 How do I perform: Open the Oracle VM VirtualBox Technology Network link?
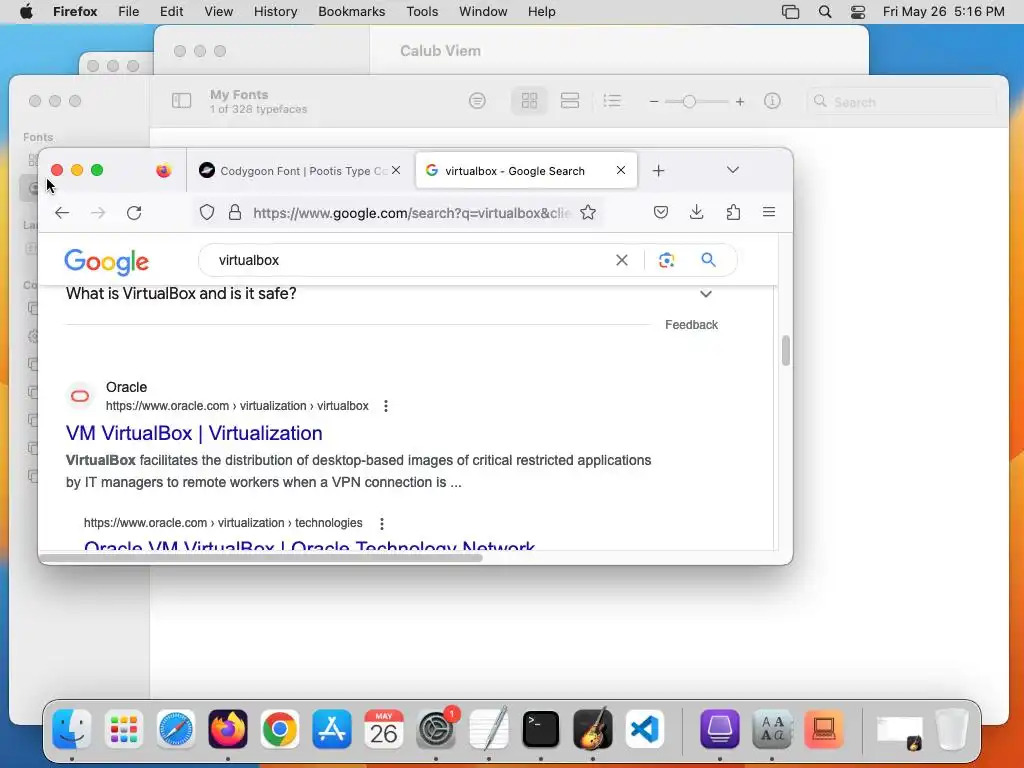click(310, 545)
